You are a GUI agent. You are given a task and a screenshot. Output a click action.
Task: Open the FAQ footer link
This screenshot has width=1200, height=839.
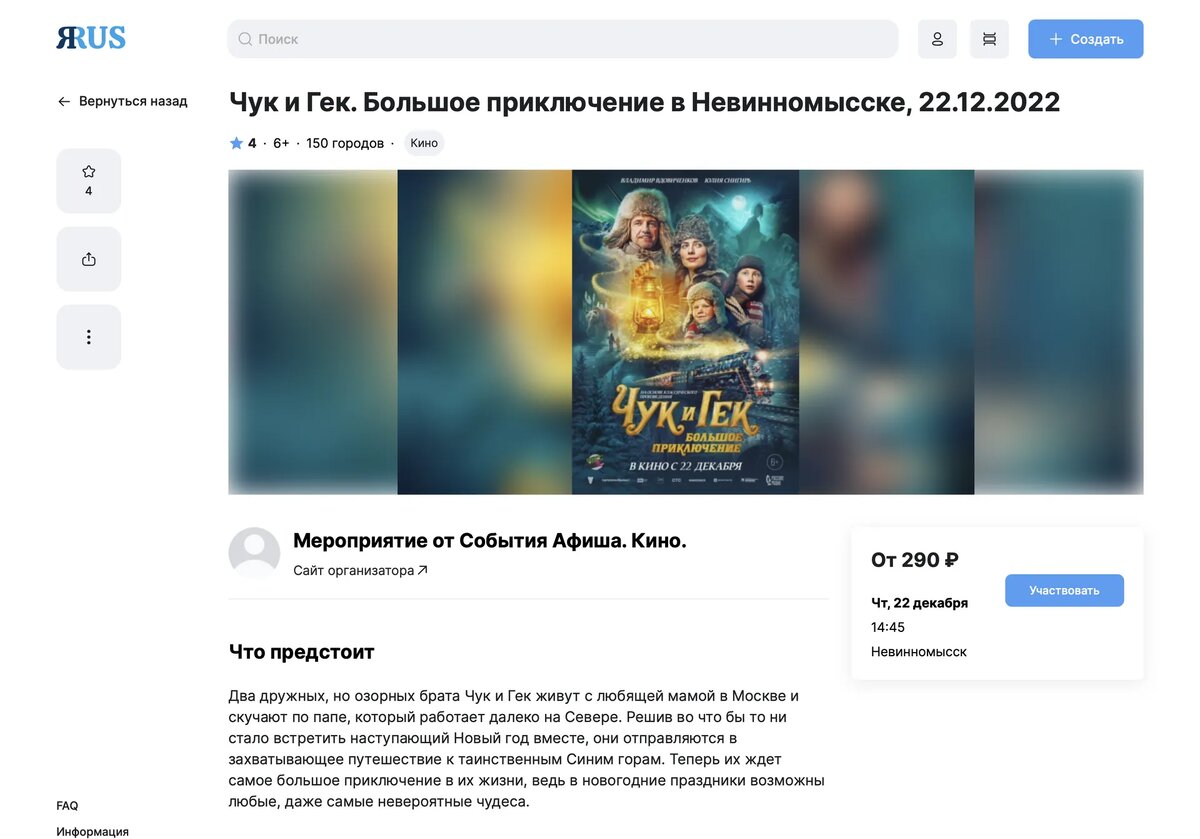tap(67, 805)
